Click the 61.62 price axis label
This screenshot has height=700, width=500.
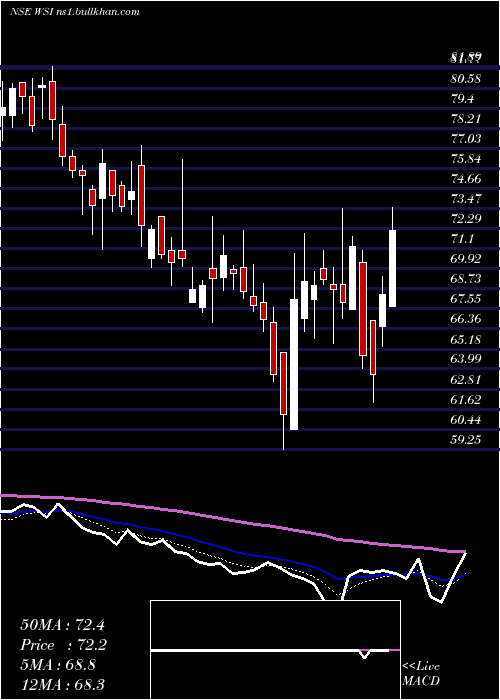[466, 399]
